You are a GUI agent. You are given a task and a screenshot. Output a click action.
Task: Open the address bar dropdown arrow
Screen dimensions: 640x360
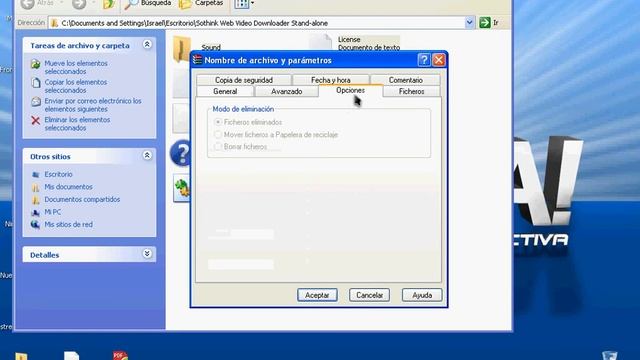(x=469, y=23)
